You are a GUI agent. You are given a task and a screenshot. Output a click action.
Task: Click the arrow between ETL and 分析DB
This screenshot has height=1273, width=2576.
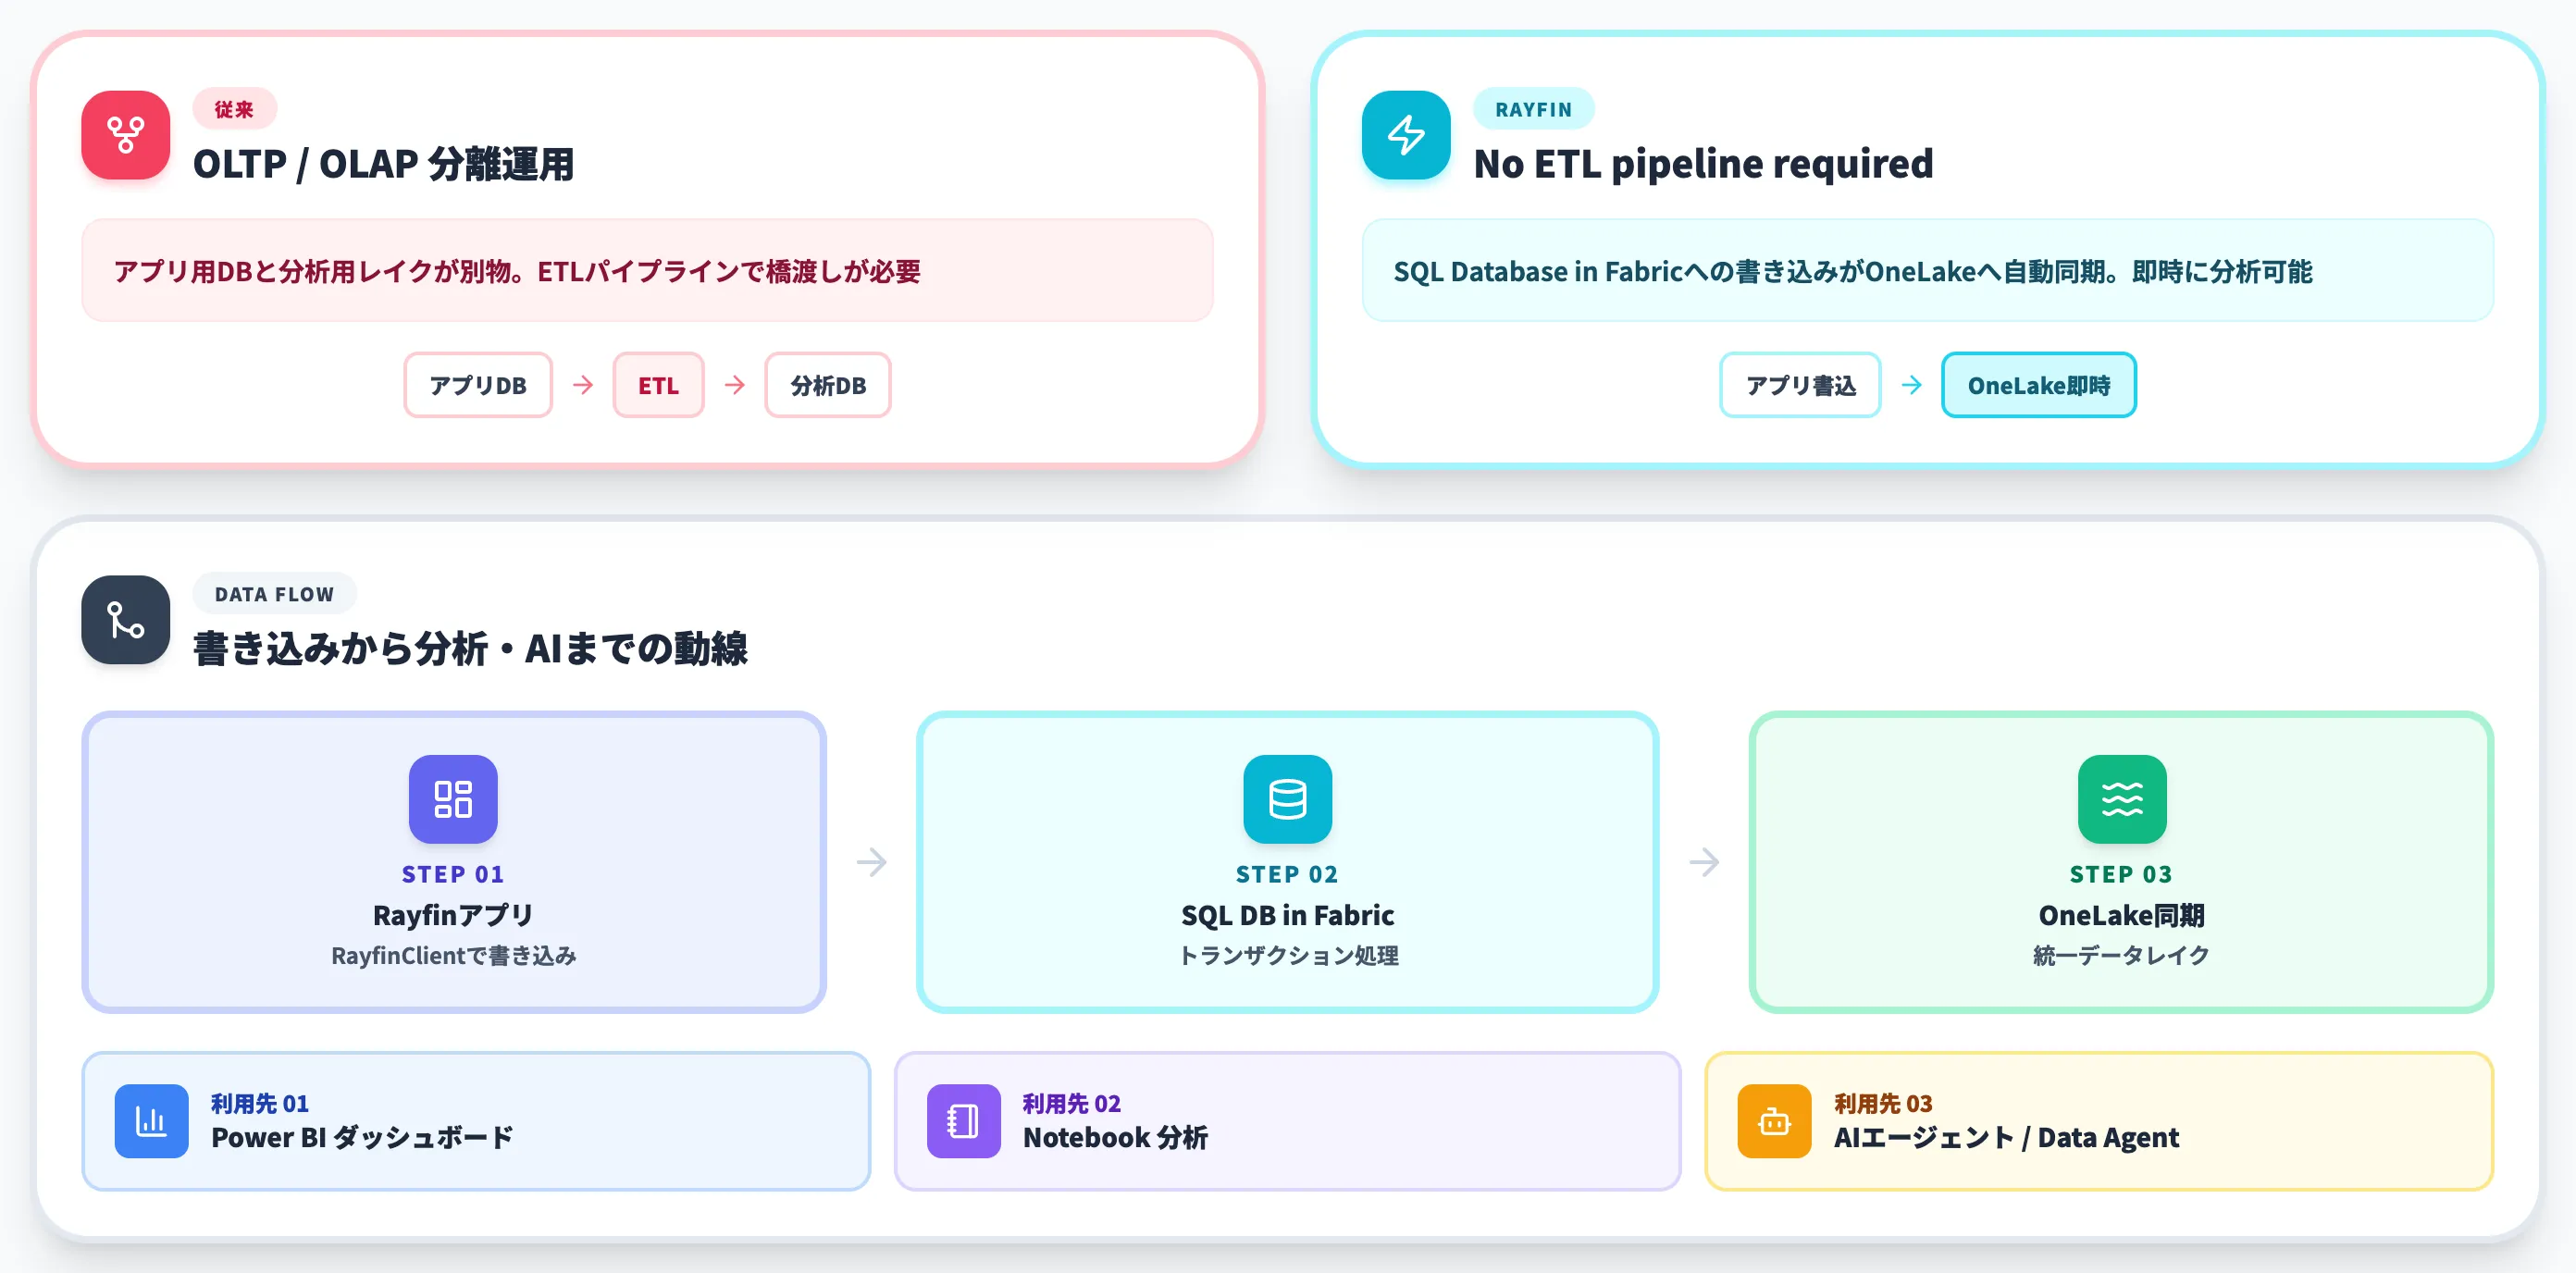pos(735,385)
